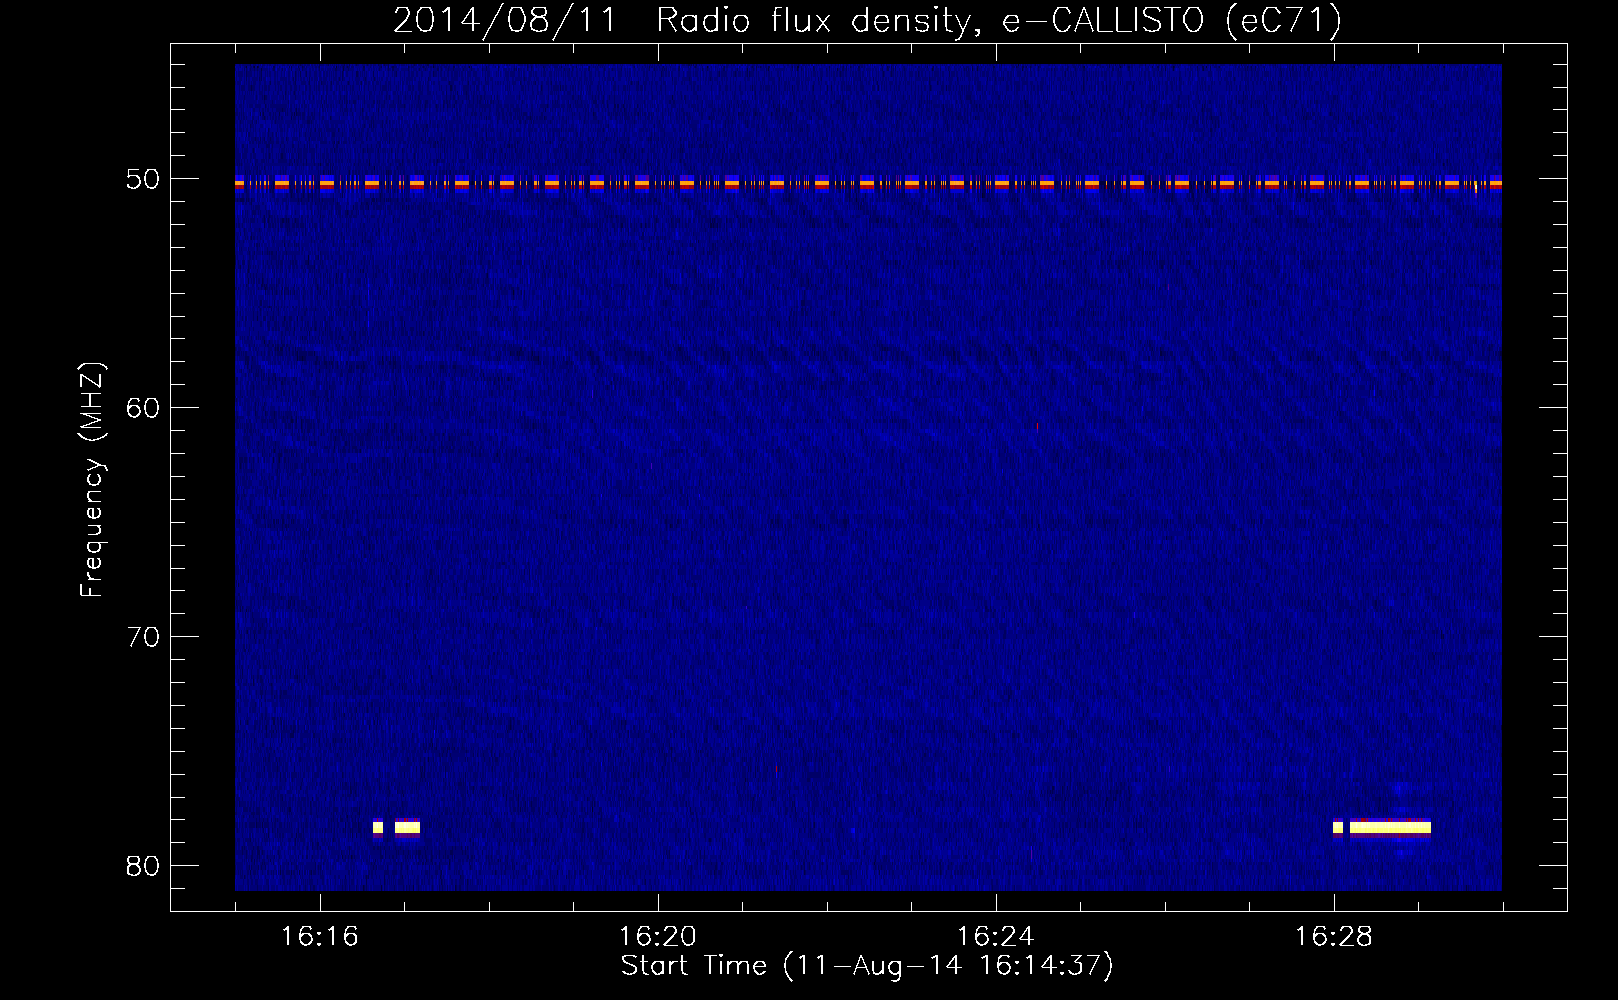
Task: Click the red-orange interference line at 50 MHz
Action: 868,183
